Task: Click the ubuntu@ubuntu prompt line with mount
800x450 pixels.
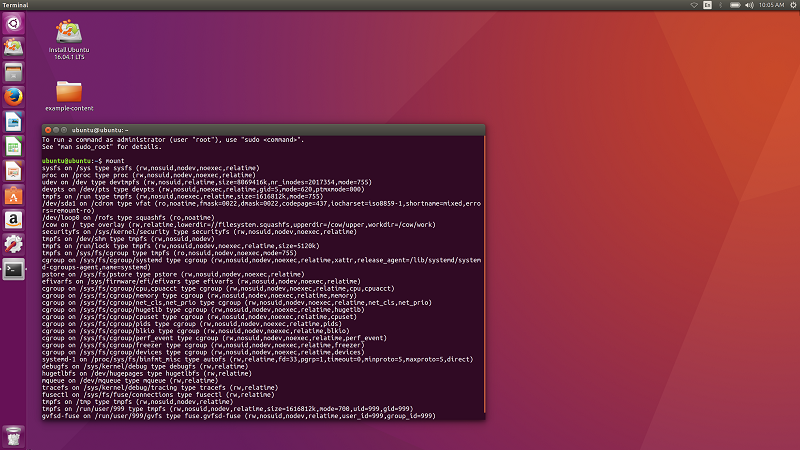Action: point(83,161)
